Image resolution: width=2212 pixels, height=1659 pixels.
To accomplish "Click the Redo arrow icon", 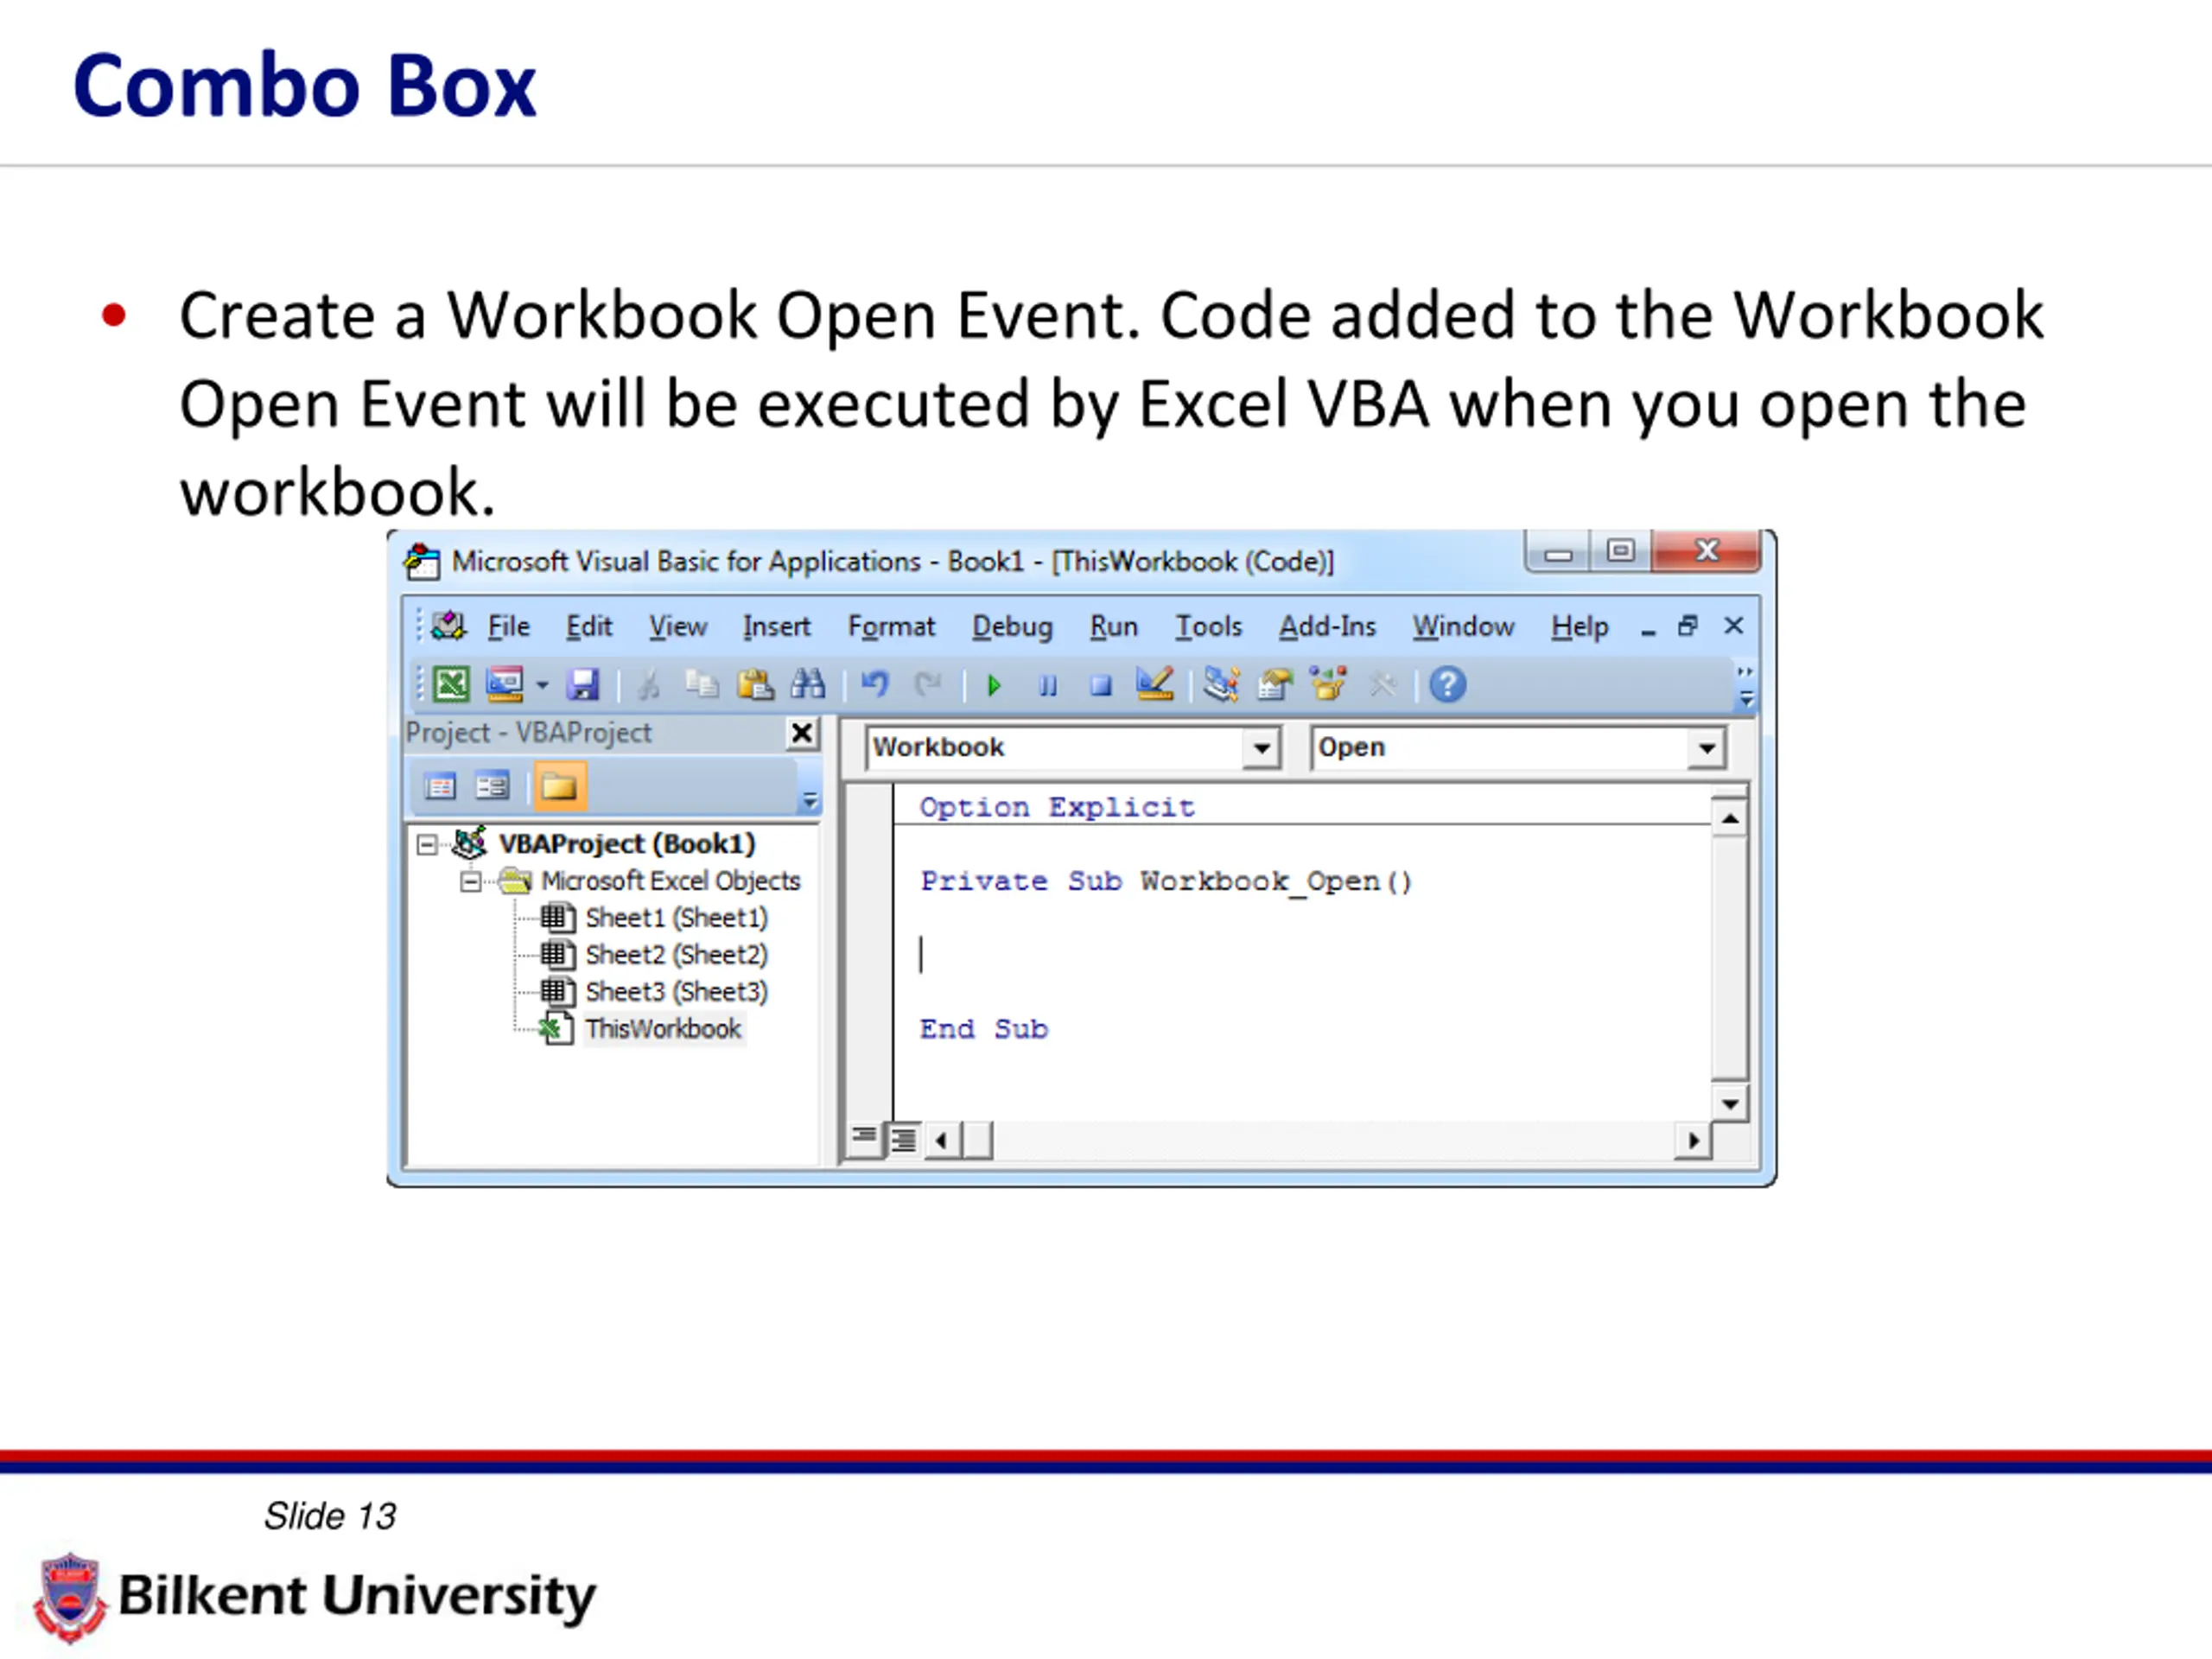I will coord(928,685).
